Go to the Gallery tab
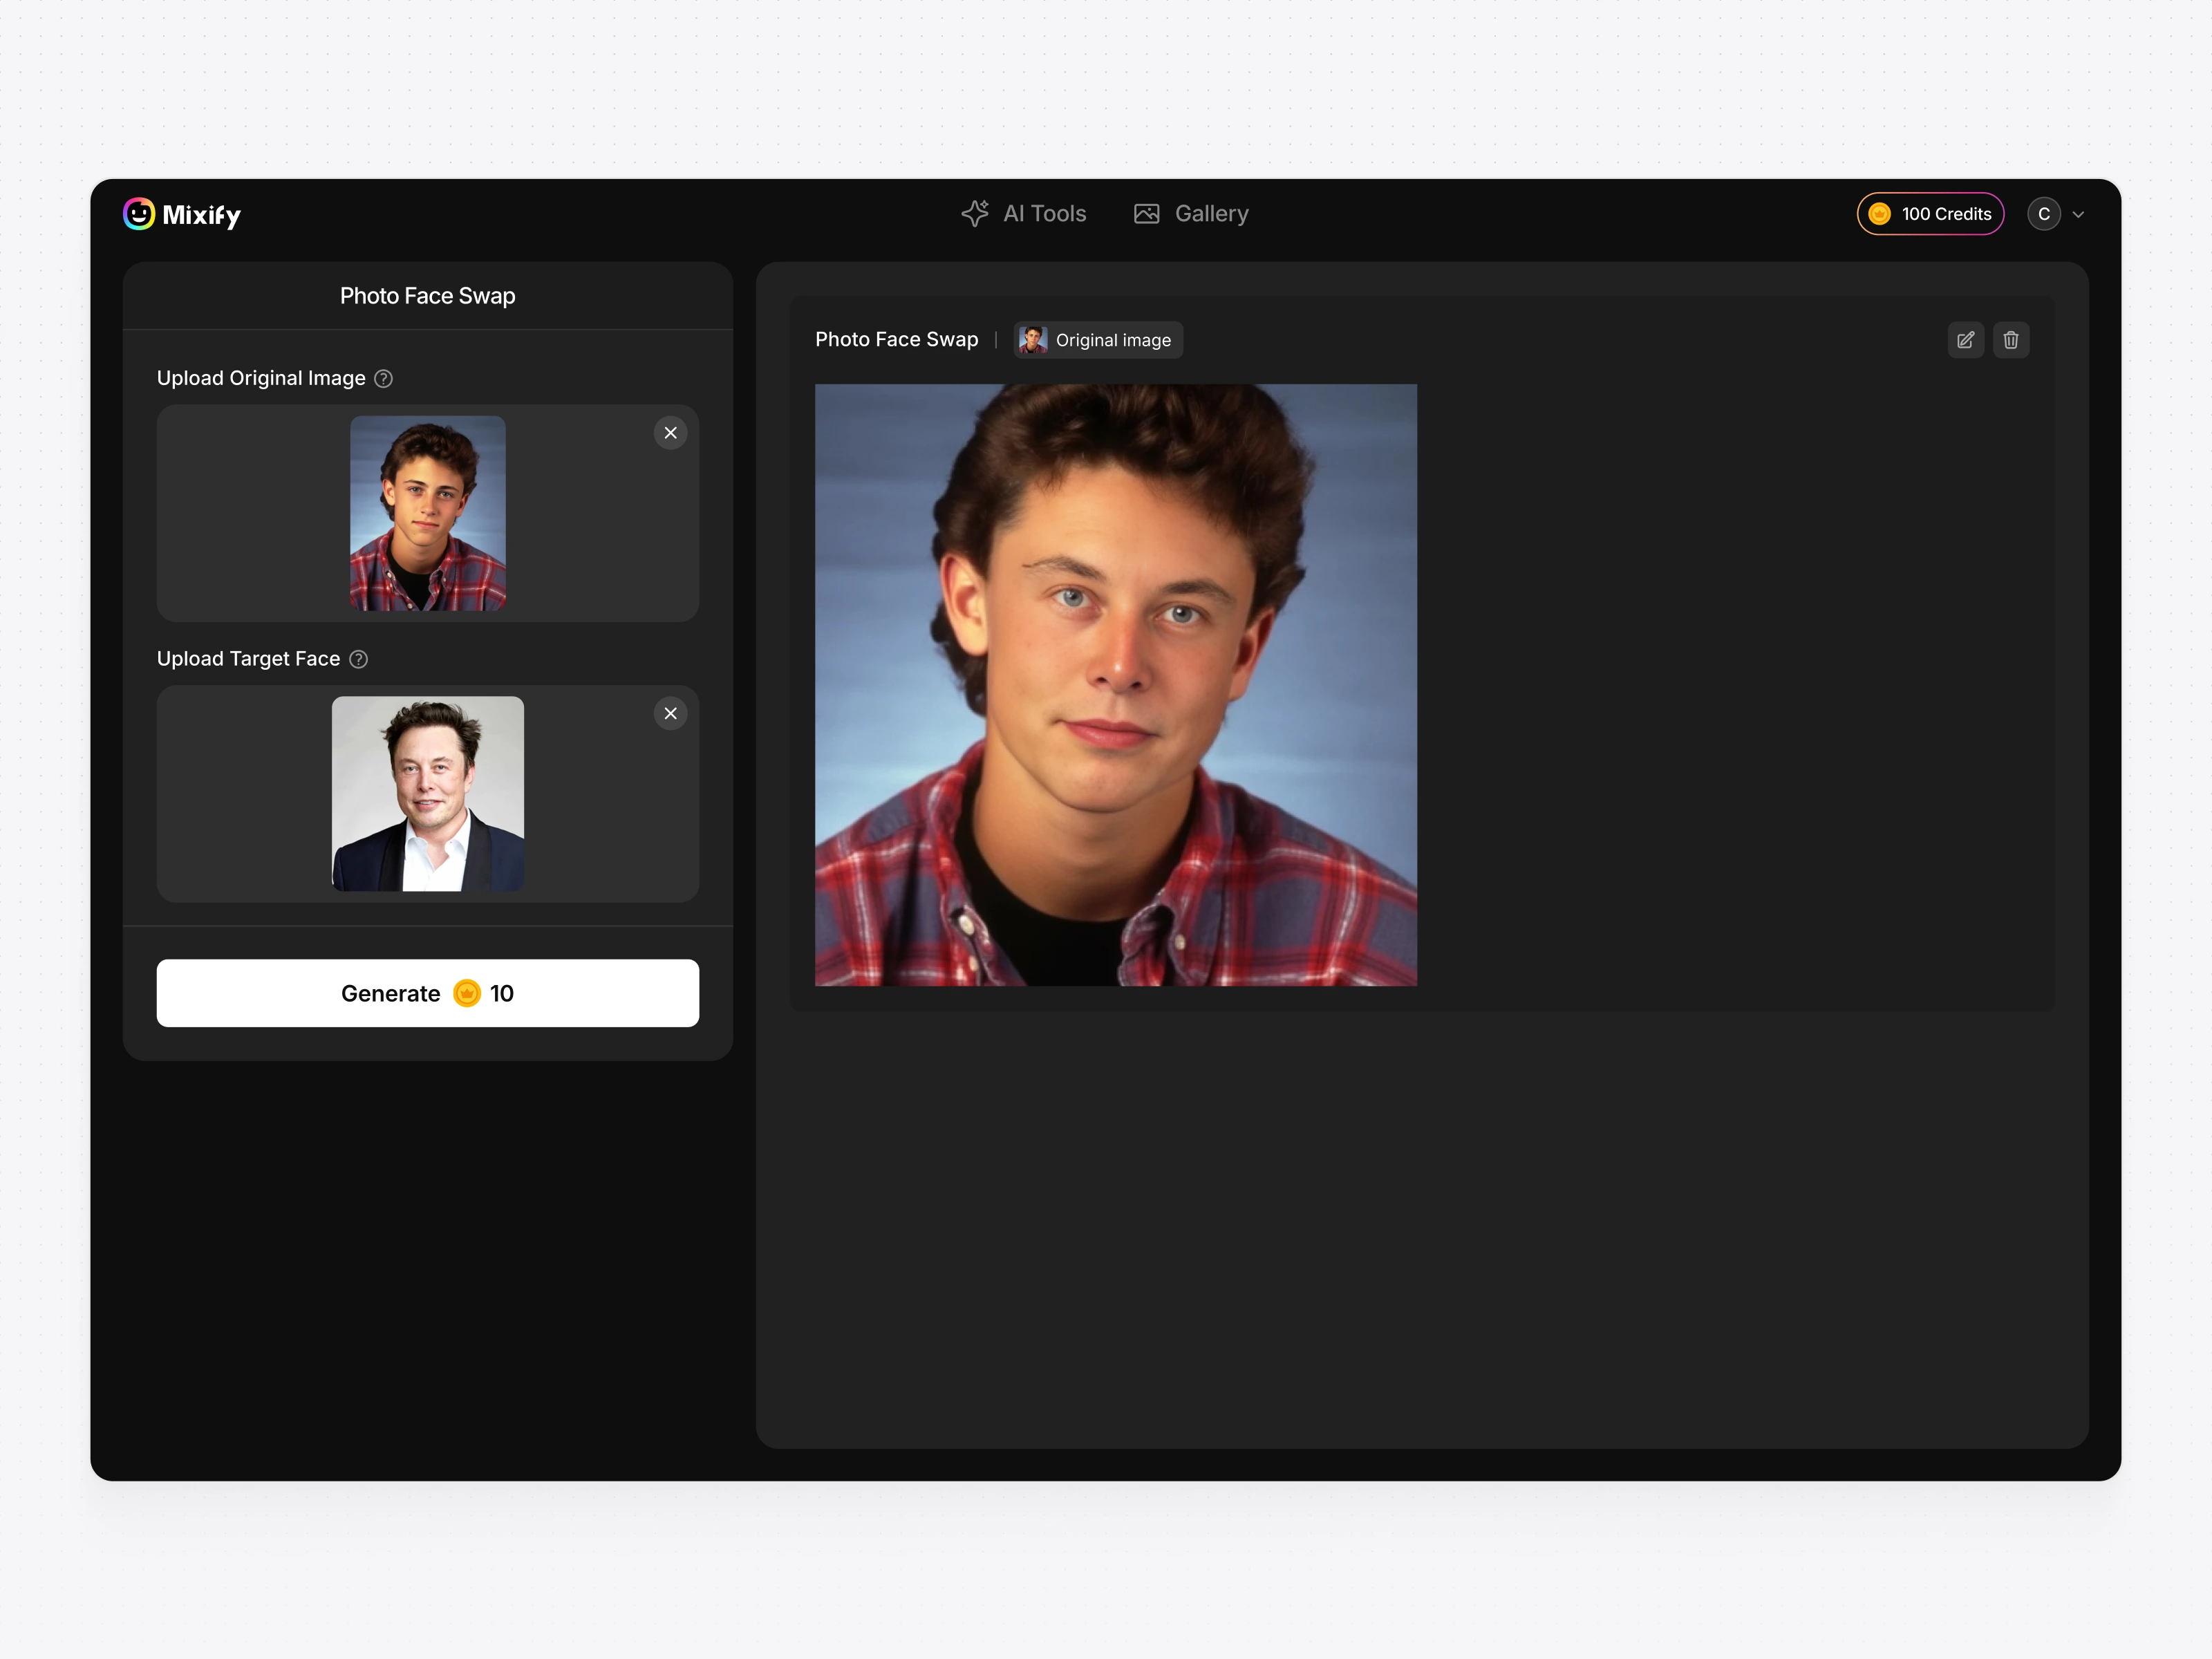 pos(1210,214)
